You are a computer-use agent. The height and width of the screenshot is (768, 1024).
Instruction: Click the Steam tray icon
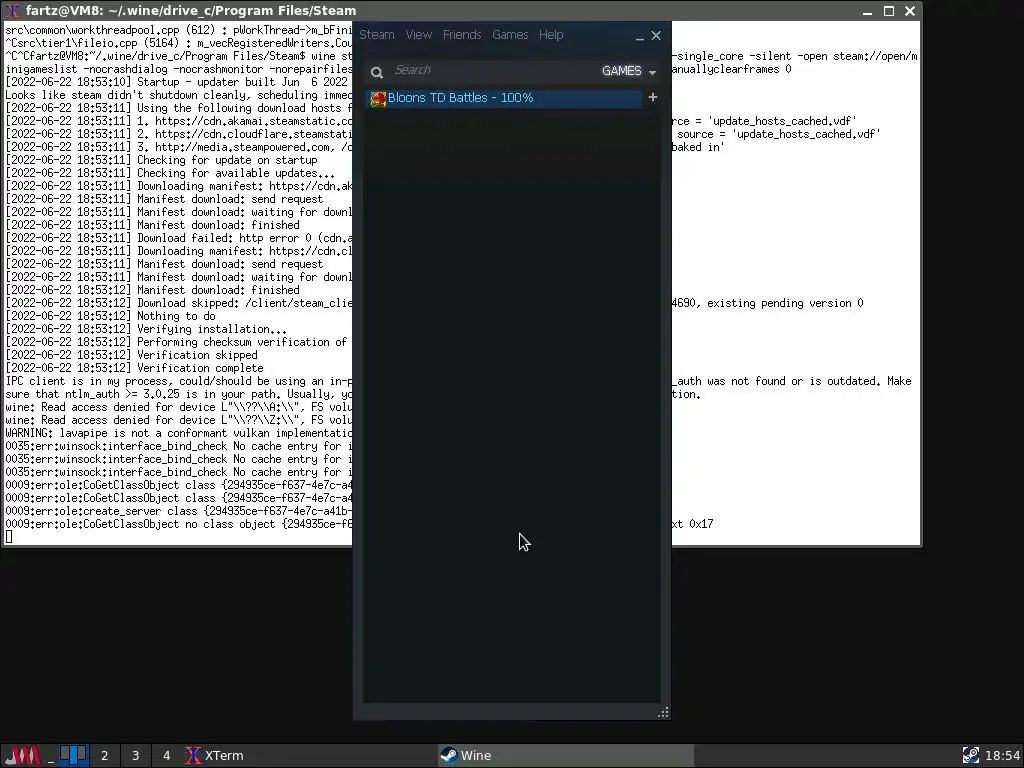pos(970,756)
